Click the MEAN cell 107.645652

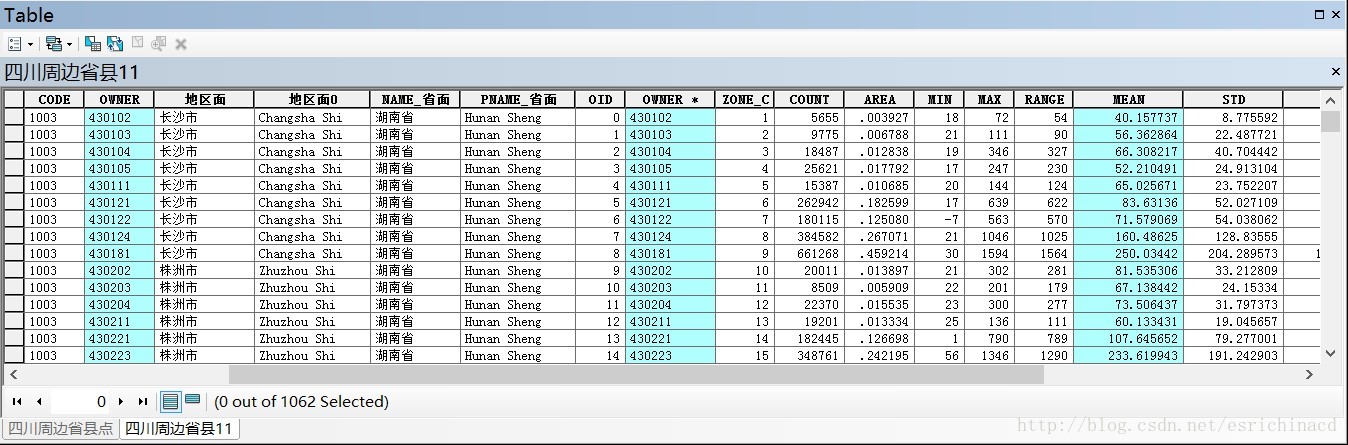point(1128,338)
